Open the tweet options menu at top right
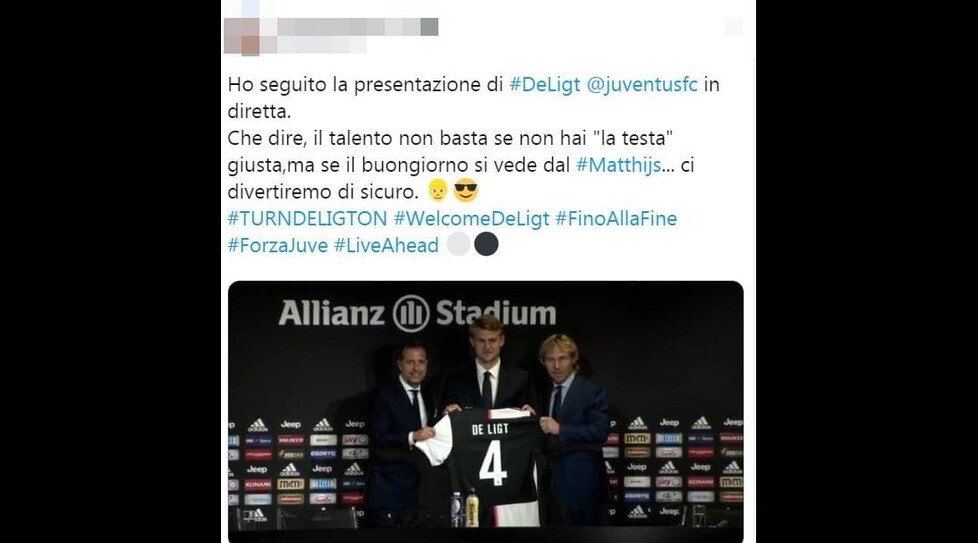978x543 pixels. pos(734,27)
